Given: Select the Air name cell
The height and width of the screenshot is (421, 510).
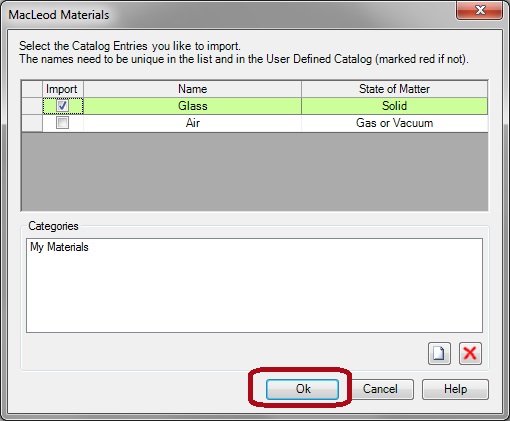Looking at the screenshot, I should pos(192,123).
